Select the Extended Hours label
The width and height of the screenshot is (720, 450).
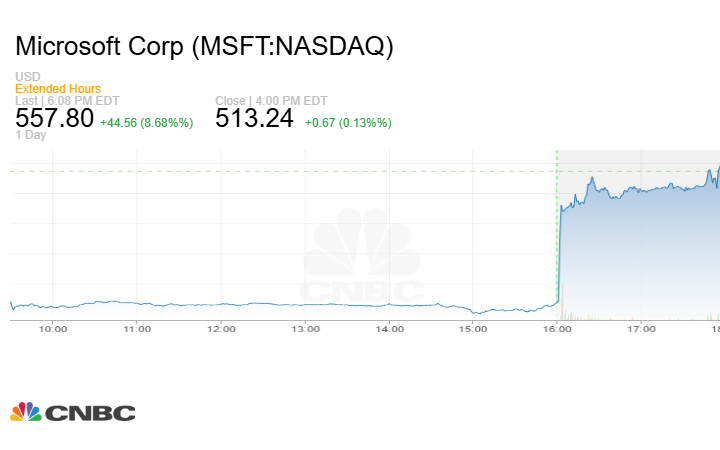pyautogui.click(x=58, y=89)
